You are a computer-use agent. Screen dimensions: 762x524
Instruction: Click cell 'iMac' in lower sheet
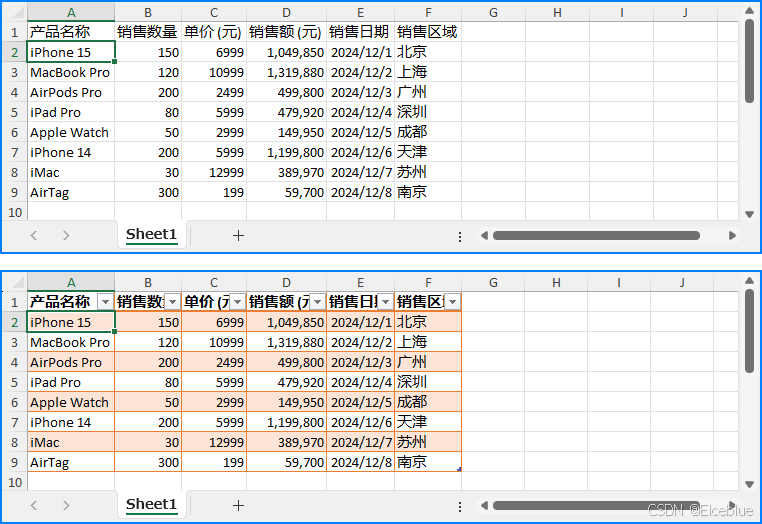coord(71,442)
